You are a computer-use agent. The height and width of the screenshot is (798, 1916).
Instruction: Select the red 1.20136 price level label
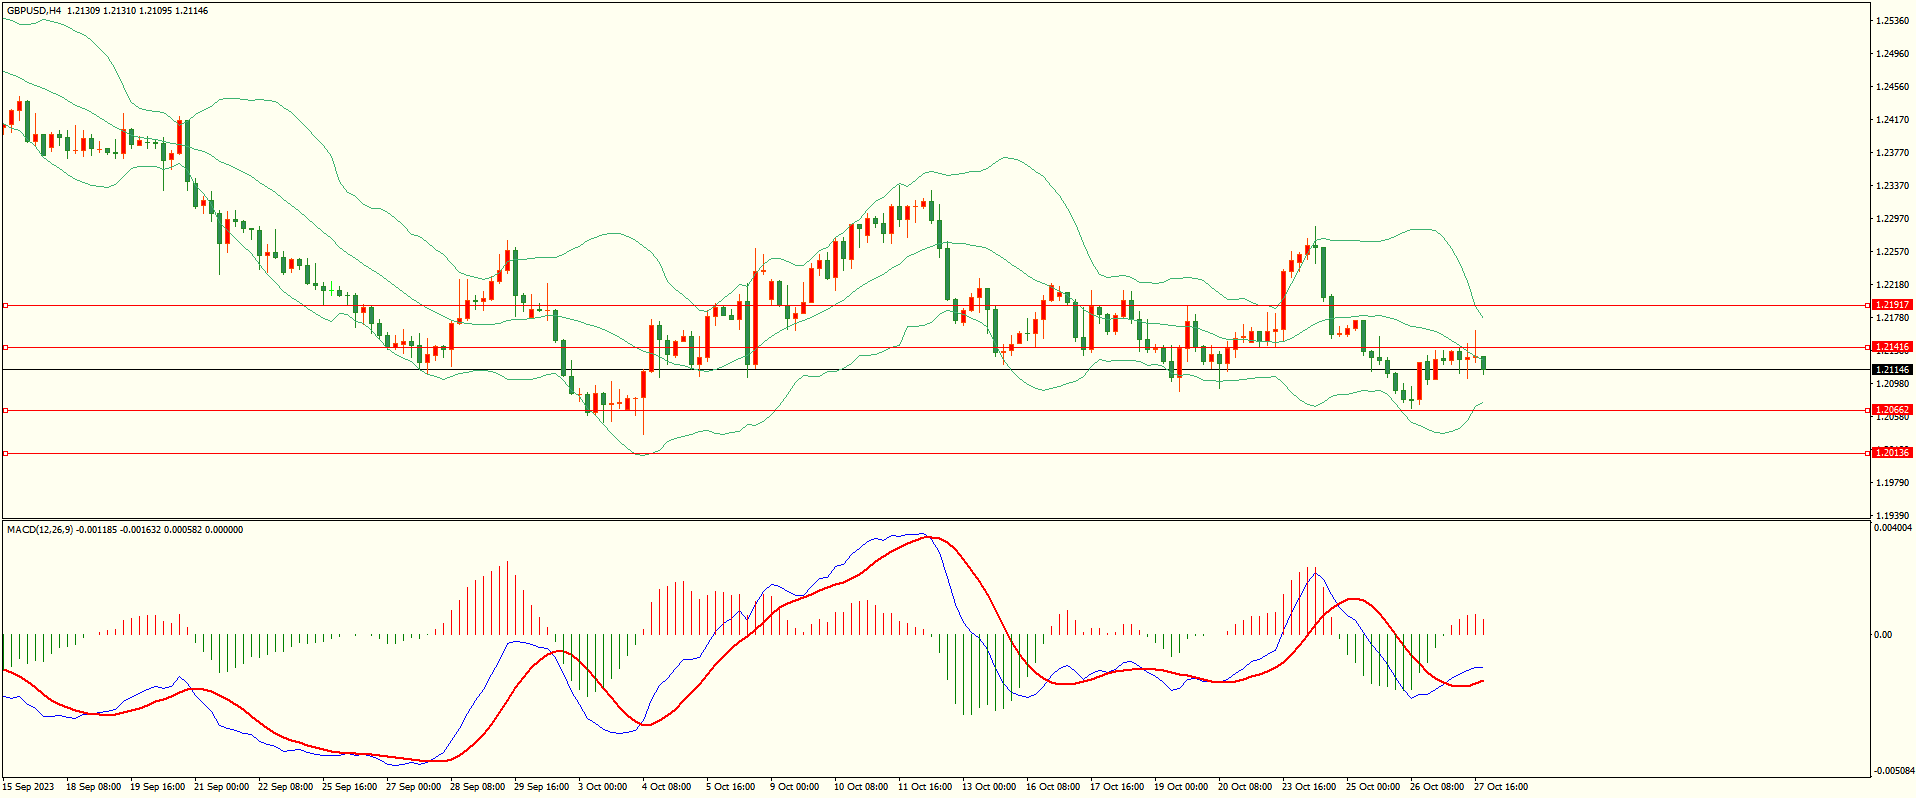(x=1892, y=453)
